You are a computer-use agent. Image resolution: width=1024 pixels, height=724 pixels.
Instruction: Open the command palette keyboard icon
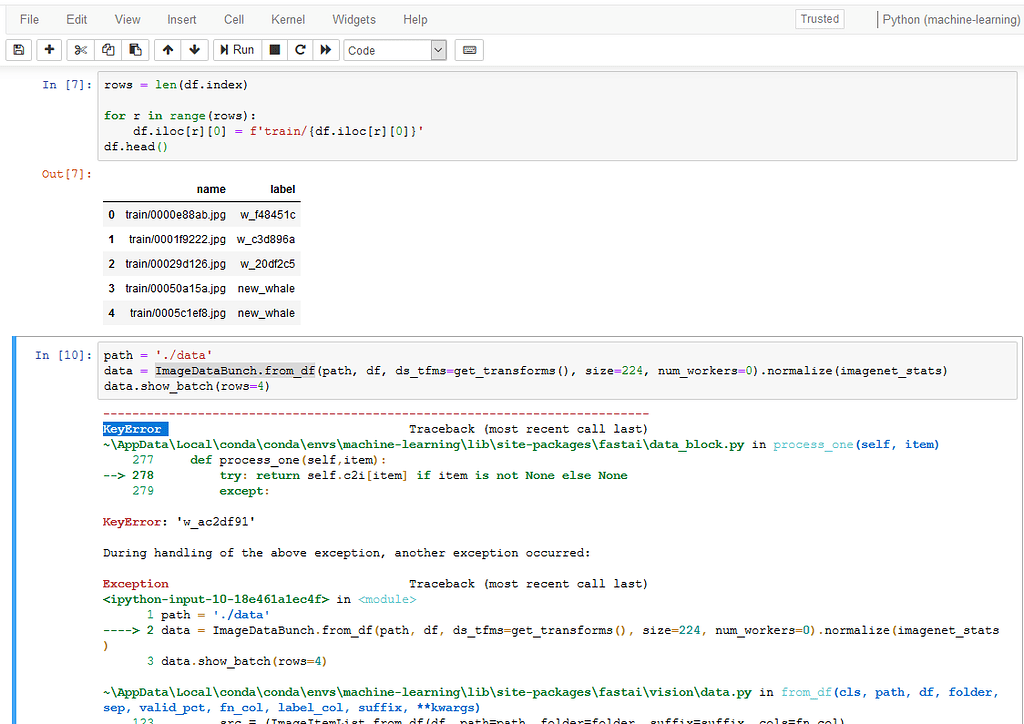pyautogui.click(x=469, y=50)
